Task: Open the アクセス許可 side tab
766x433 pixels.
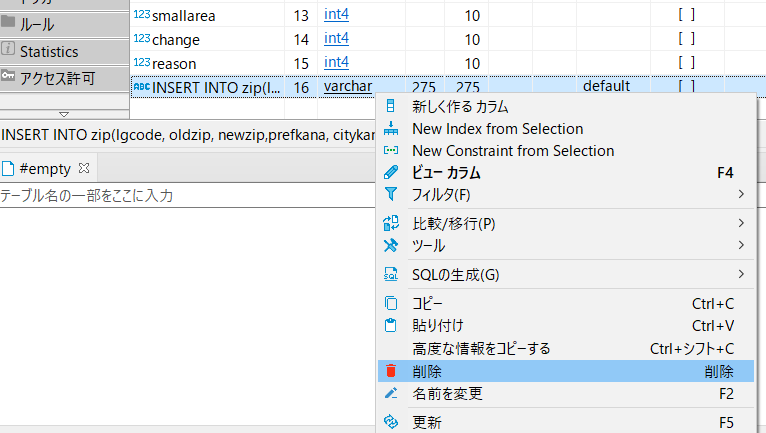Action: [64, 78]
